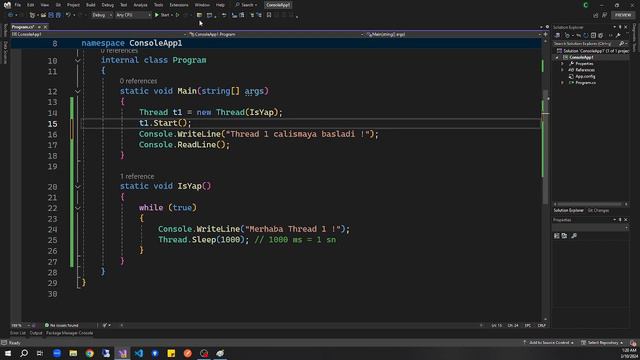Open the Output tab
Screen dimensions: 640x360
(36, 333)
